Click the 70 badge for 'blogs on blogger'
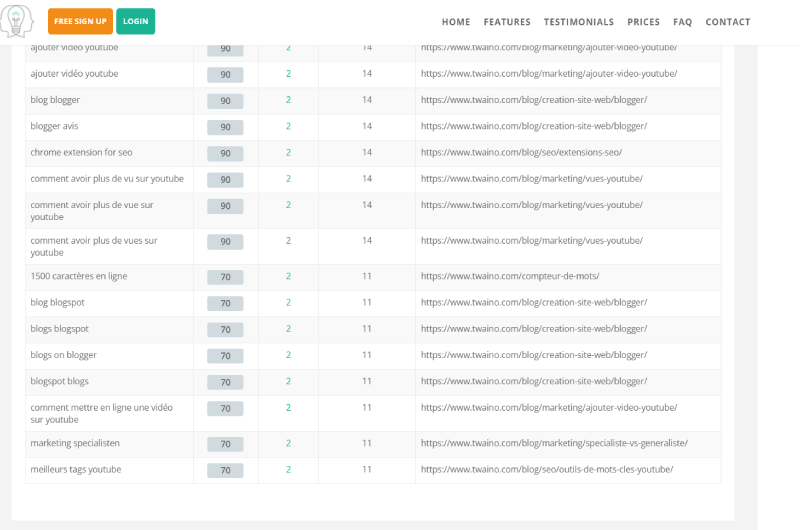This screenshot has width=800, height=530. point(225,356)
